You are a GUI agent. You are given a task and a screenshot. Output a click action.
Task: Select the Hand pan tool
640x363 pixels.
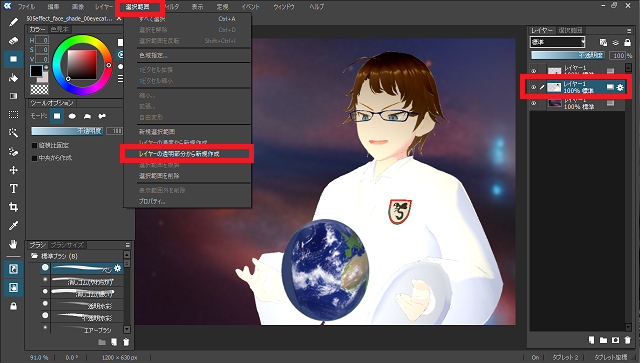13,244
